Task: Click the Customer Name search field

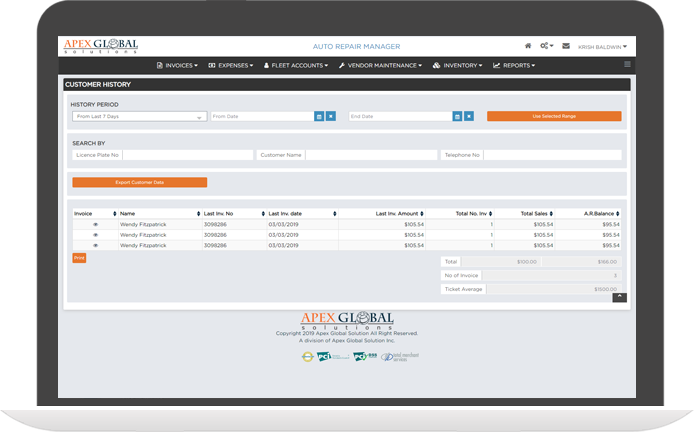Action: [x=370, y=155]
